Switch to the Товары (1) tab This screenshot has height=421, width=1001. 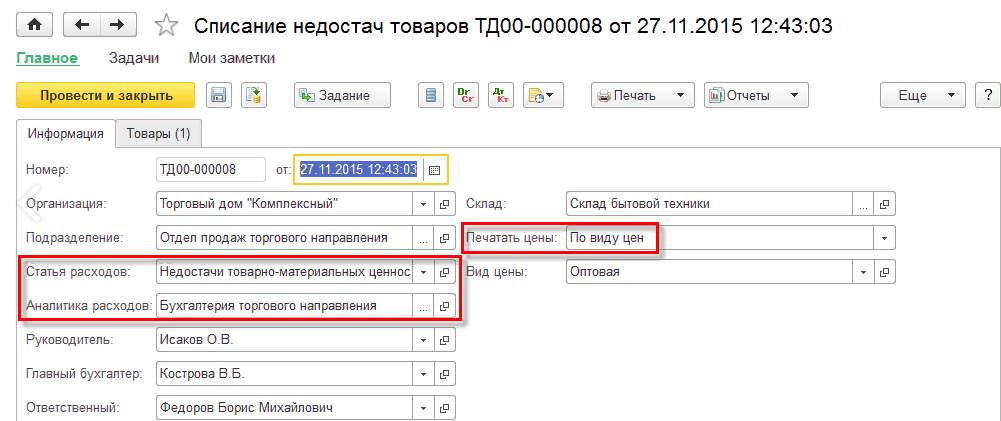(x=158, y=133)
